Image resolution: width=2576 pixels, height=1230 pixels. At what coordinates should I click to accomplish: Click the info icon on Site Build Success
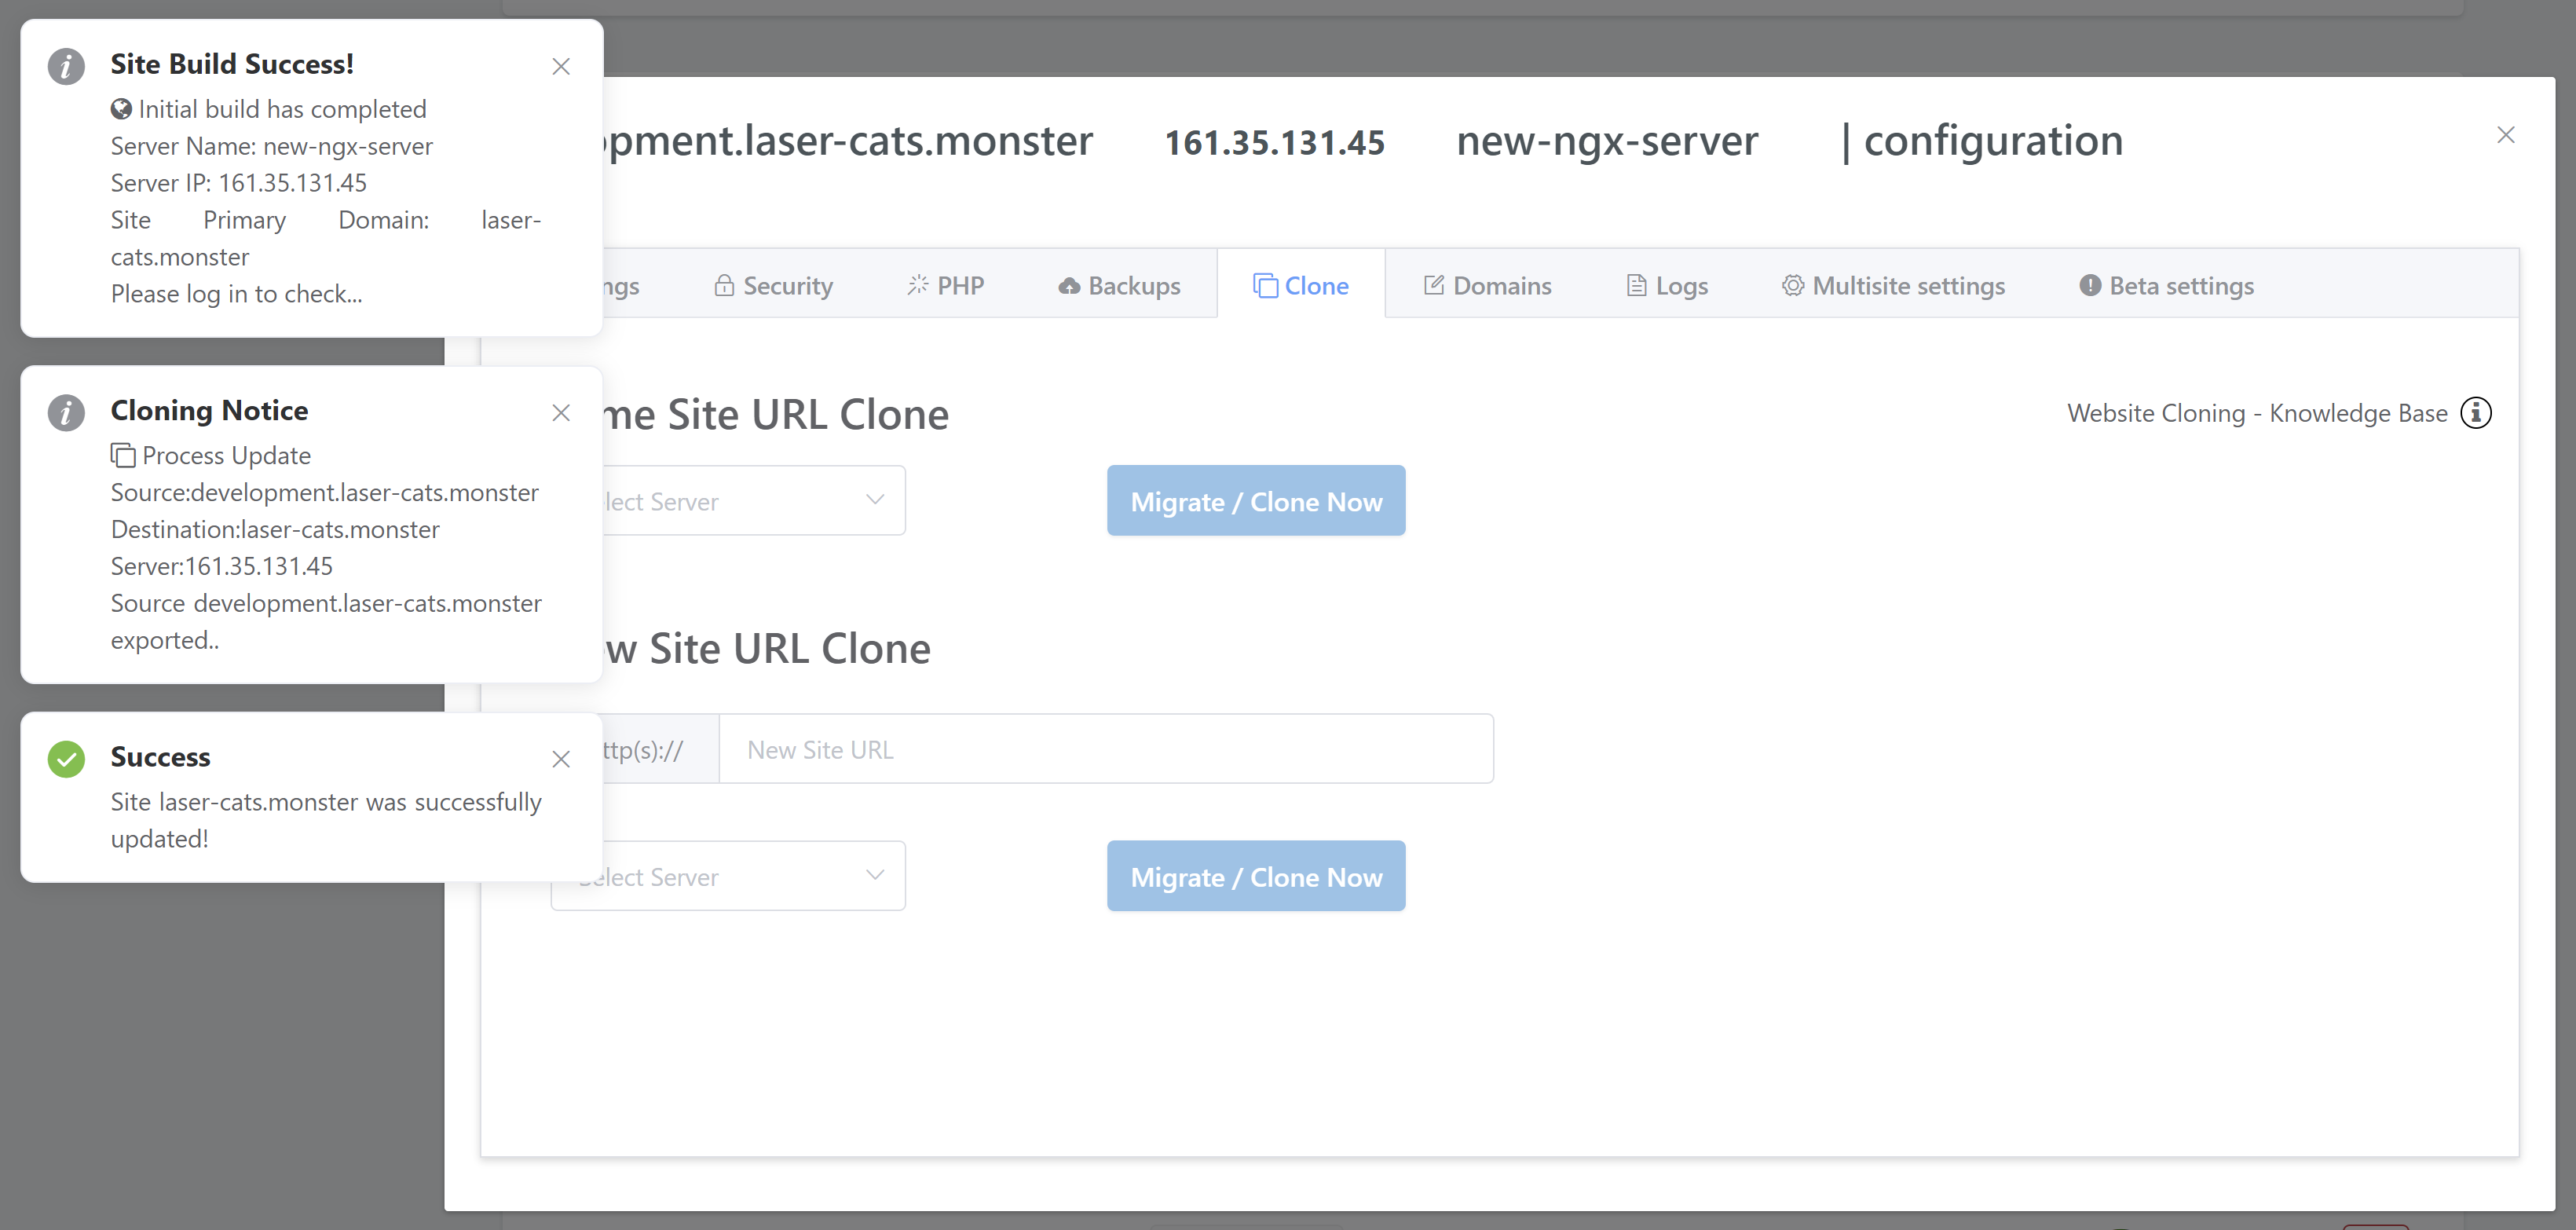(66, 66)
